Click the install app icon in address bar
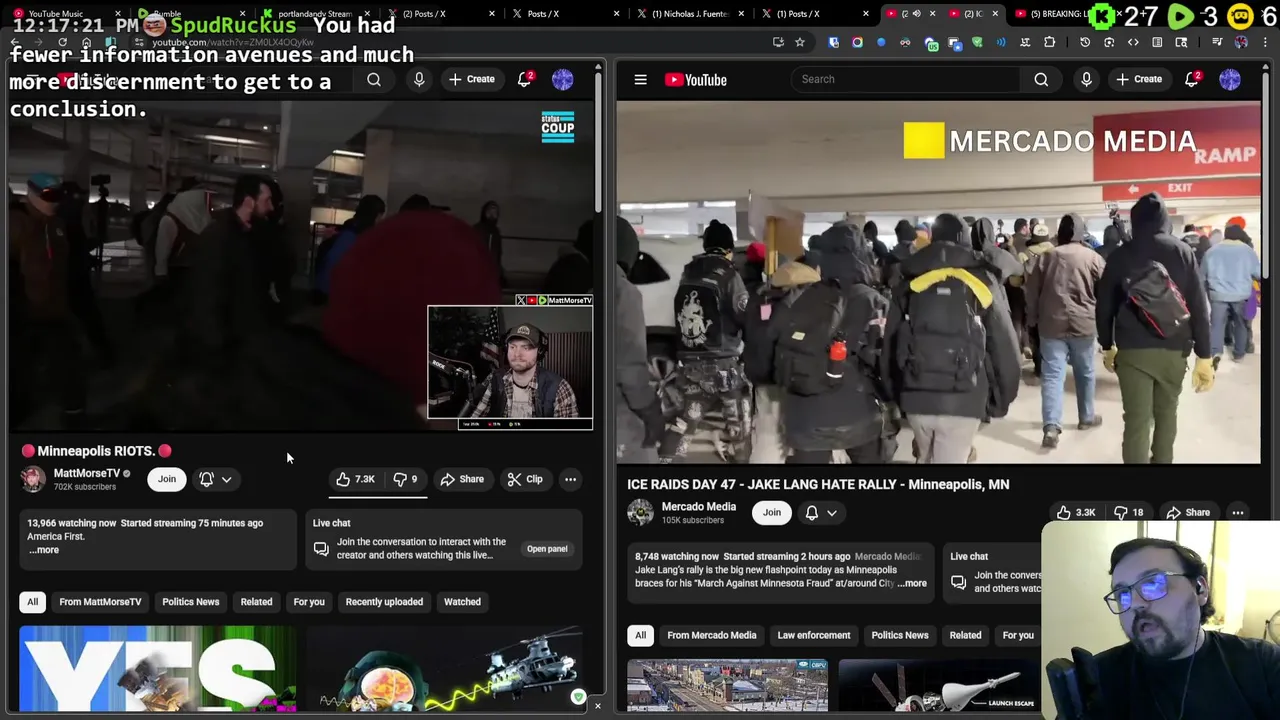The image size is (1280, 720). point(778,42)
